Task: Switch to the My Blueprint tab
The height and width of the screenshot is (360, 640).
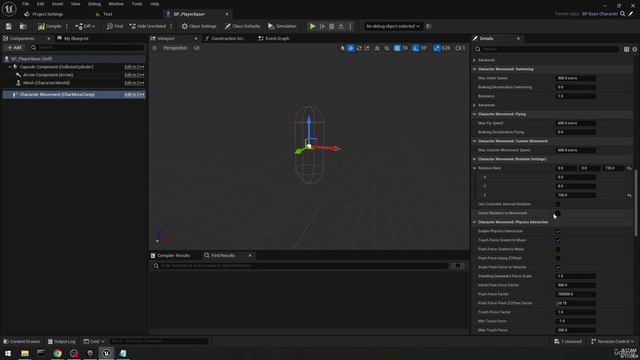Action: [x=73, y=38]
